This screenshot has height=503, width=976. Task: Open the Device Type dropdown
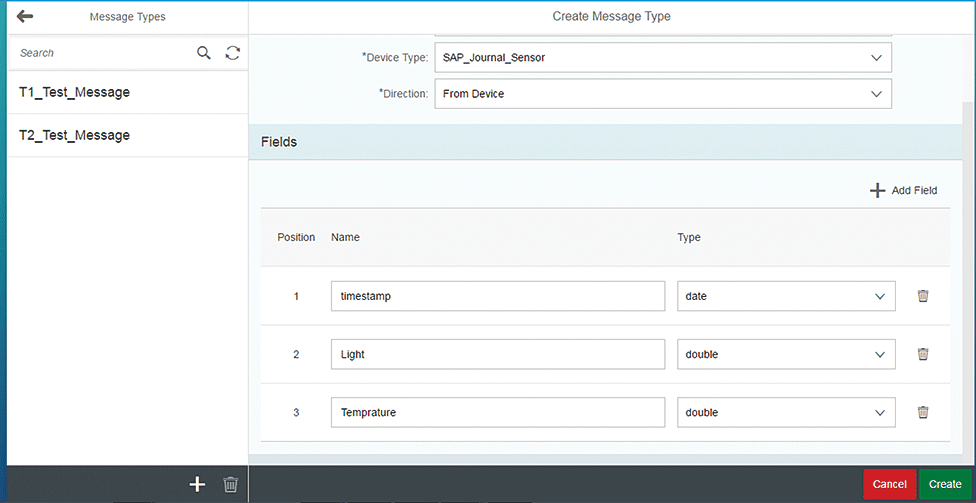[x=662, y=57]
